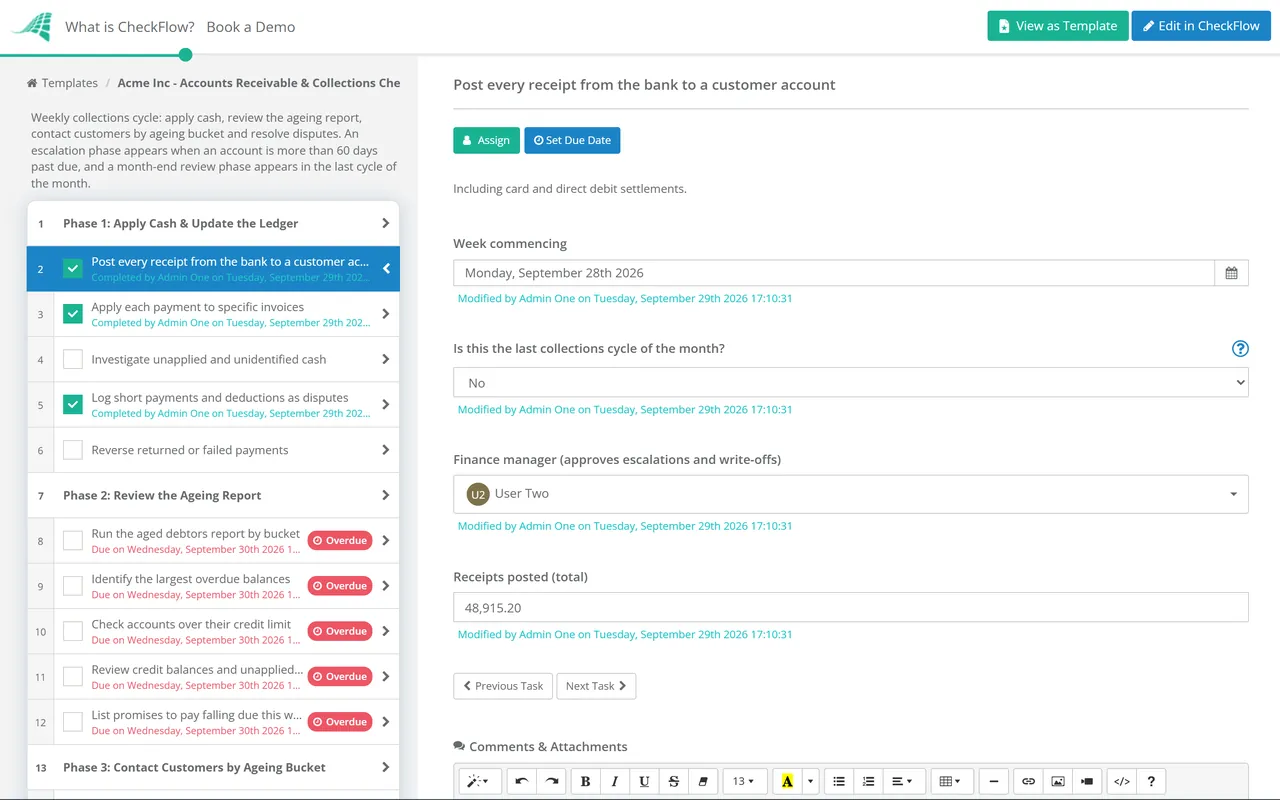
Task: Click the Edit in CheckFlow button
Action: [1201, 26]
